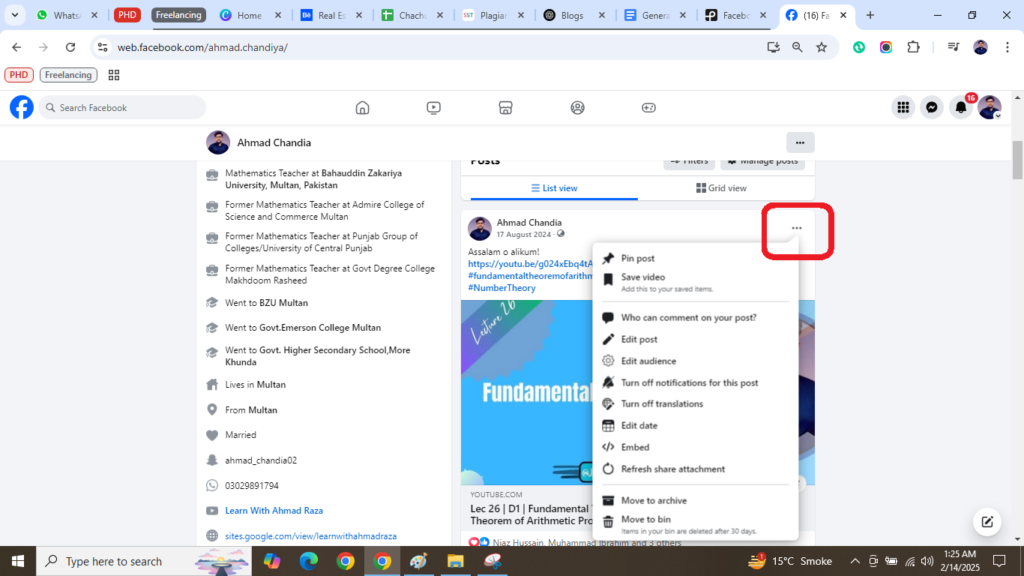This screenshot has height=576, width=1024.
Task: Open the Learn With Ahmad Raza link
Action: pyautogui.click(x=275, y=510)
